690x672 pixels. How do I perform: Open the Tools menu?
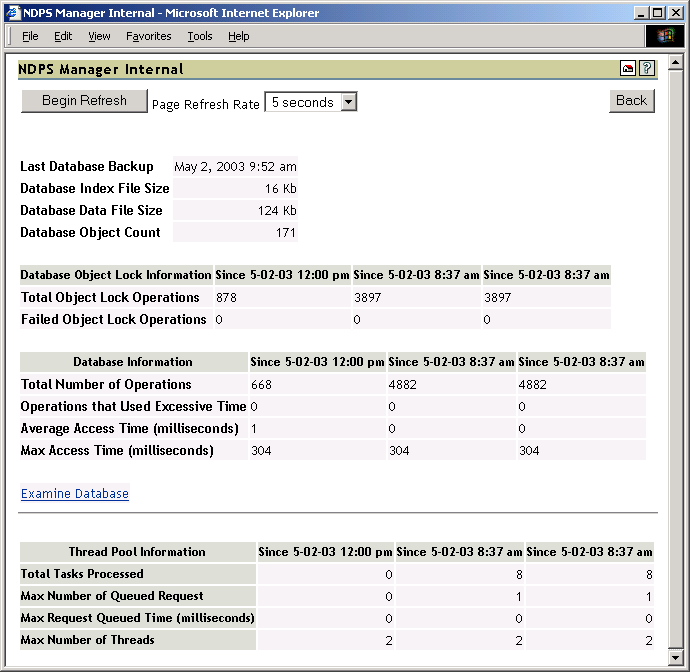(200, 36)
